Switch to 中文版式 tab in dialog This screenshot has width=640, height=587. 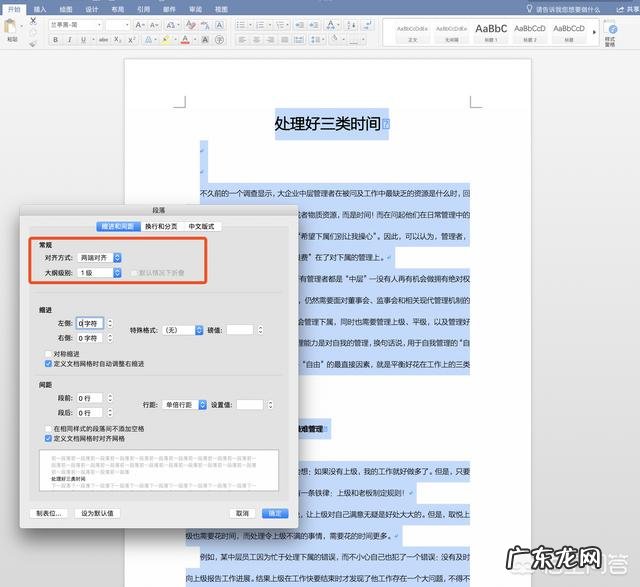click(x=201, y=226)
